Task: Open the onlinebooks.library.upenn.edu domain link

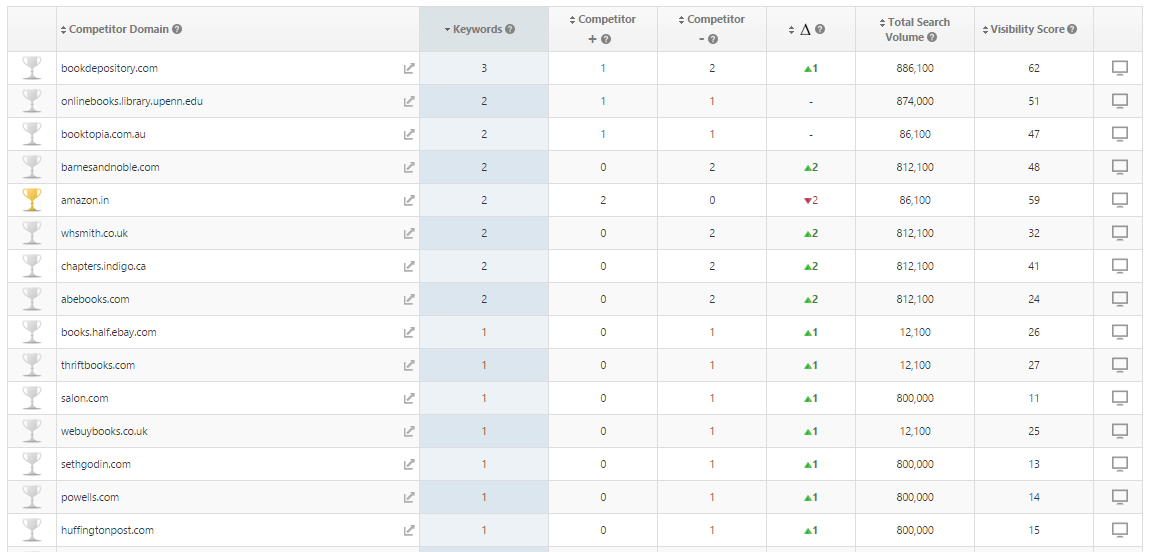Action: 132,101
